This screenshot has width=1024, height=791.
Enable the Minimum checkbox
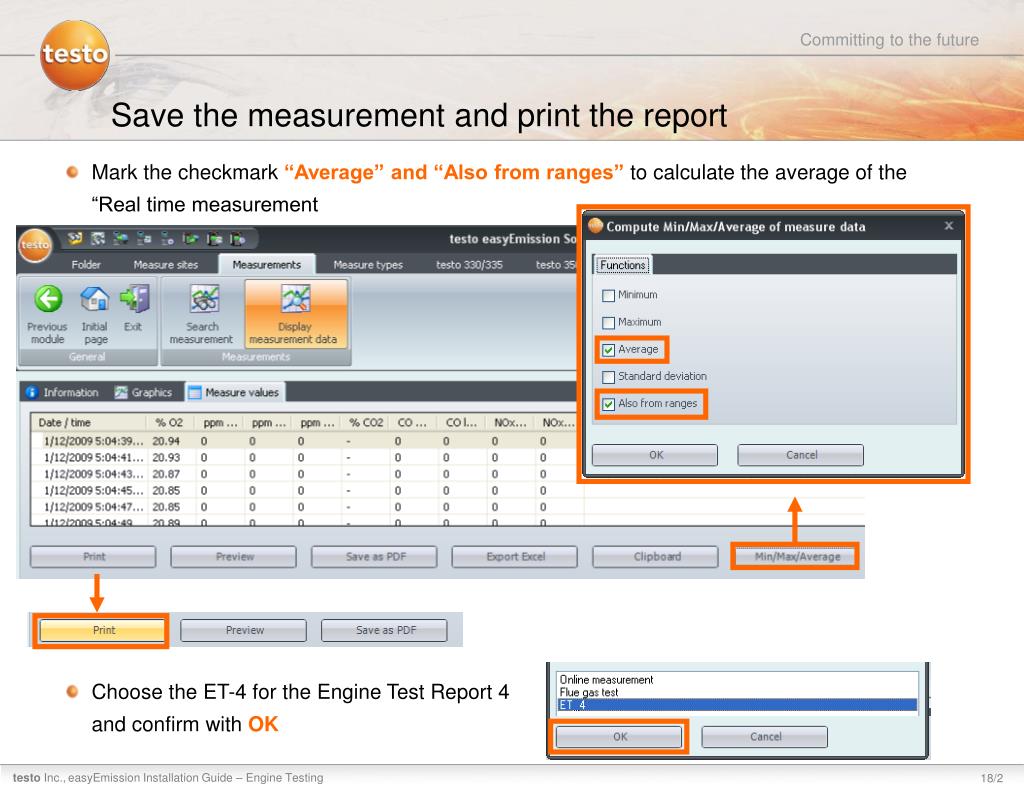(609, 295)
